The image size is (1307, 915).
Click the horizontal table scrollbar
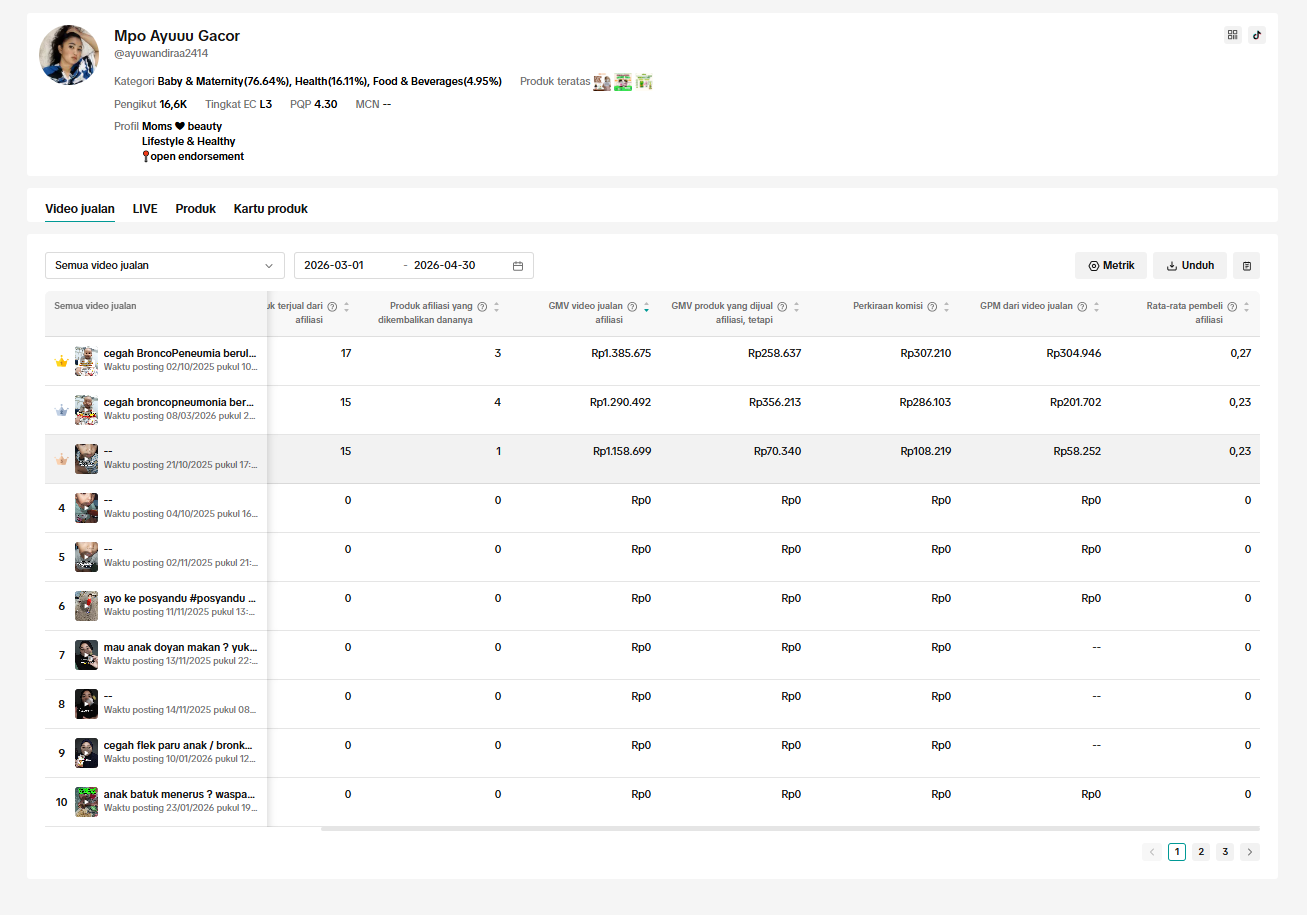790,828
